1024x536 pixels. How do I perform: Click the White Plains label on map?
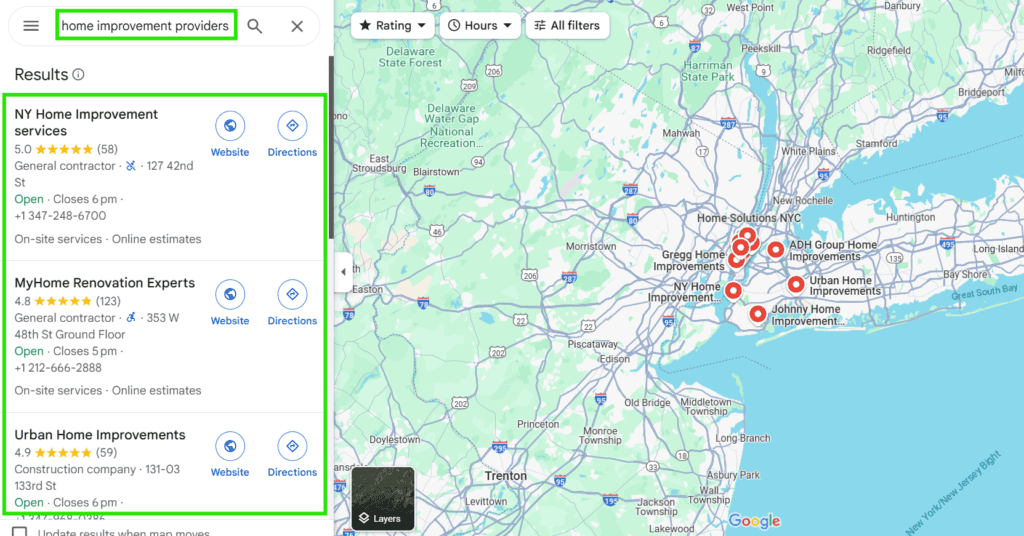tap(808, 151)
